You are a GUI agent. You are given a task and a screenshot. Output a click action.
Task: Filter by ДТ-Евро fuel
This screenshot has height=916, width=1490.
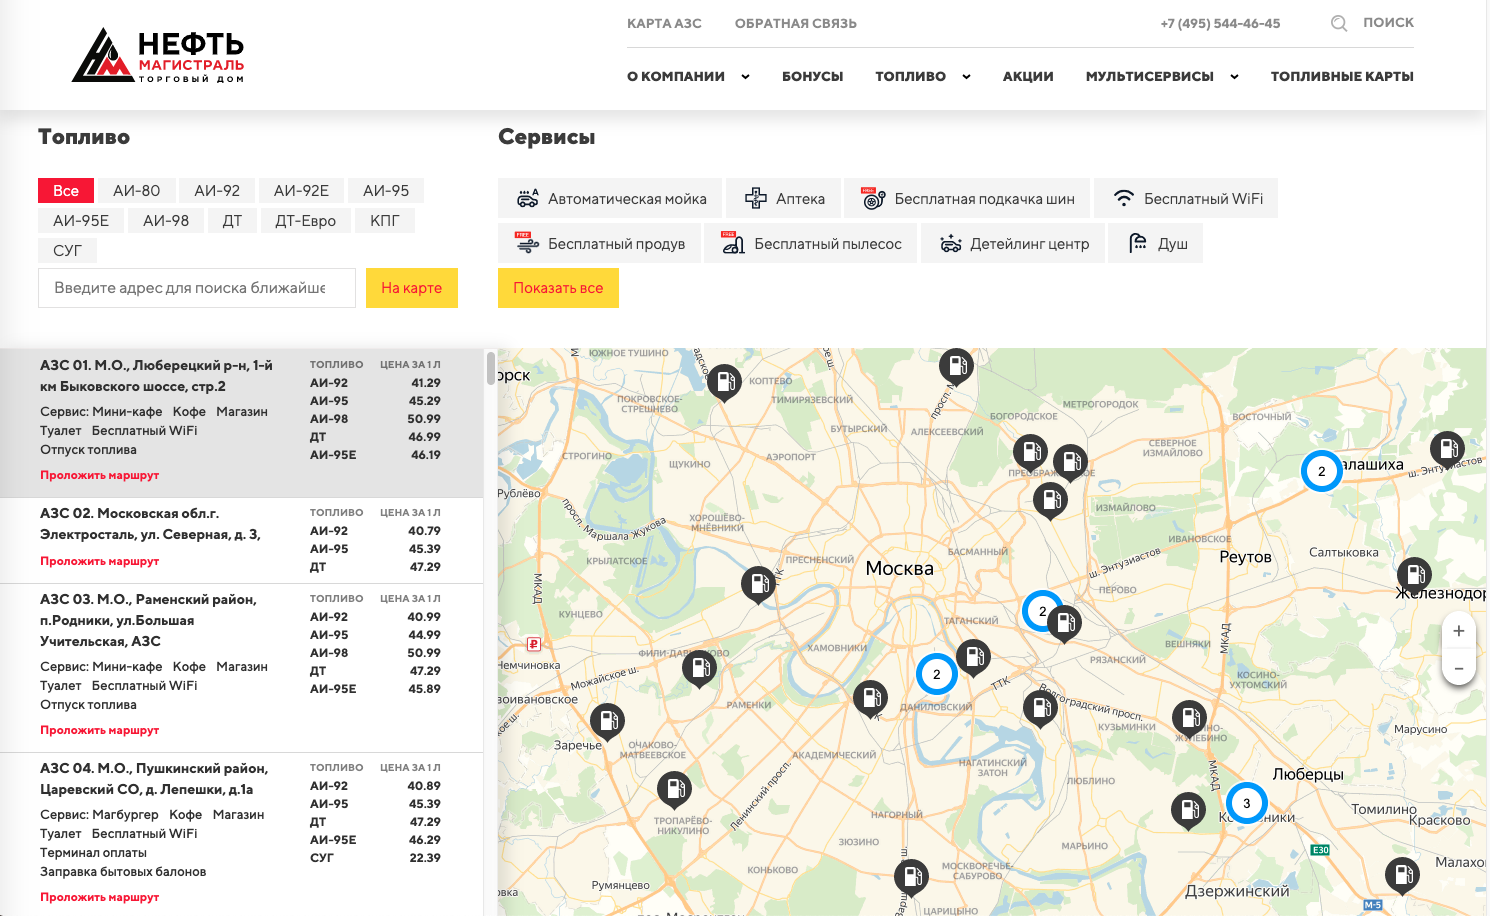(306, 220)
